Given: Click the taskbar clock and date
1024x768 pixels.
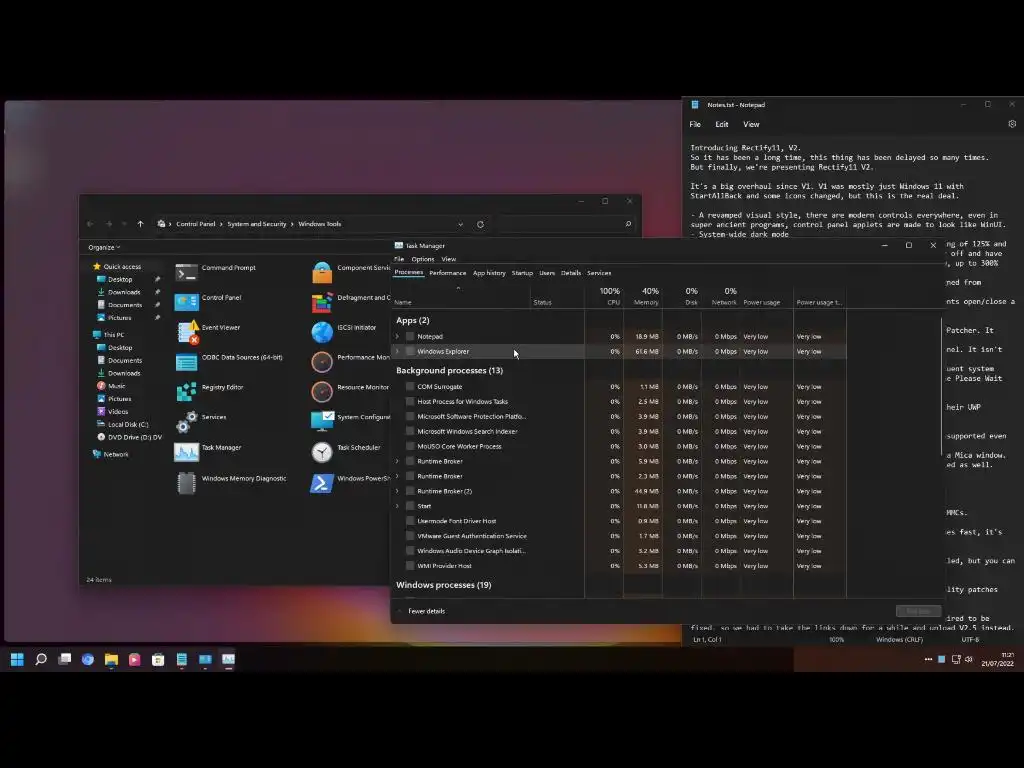Looking at the screenshot, I should 998,659.
